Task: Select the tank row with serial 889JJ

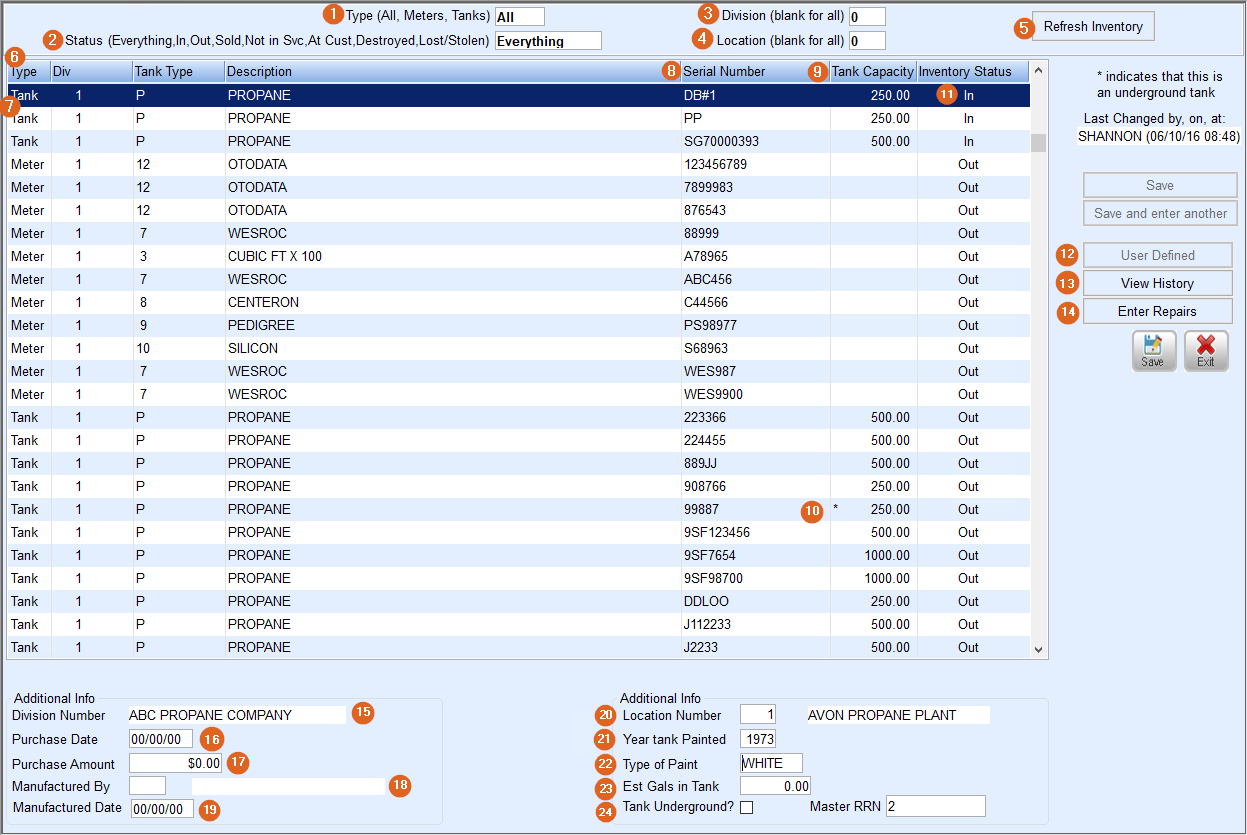Action: (x=519, y=463)
